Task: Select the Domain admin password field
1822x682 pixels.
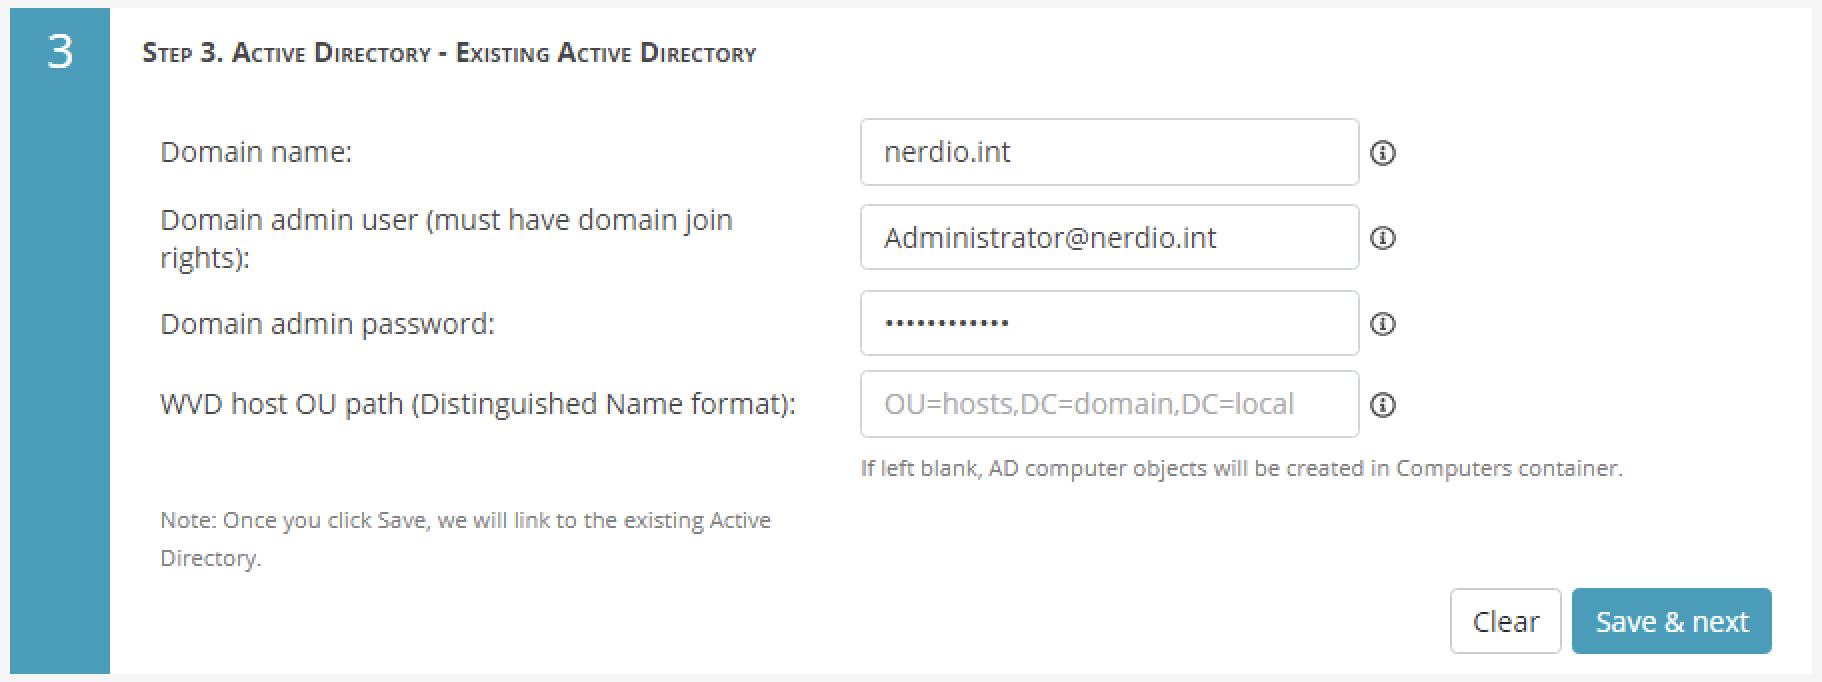Action: click(1109, 323)
